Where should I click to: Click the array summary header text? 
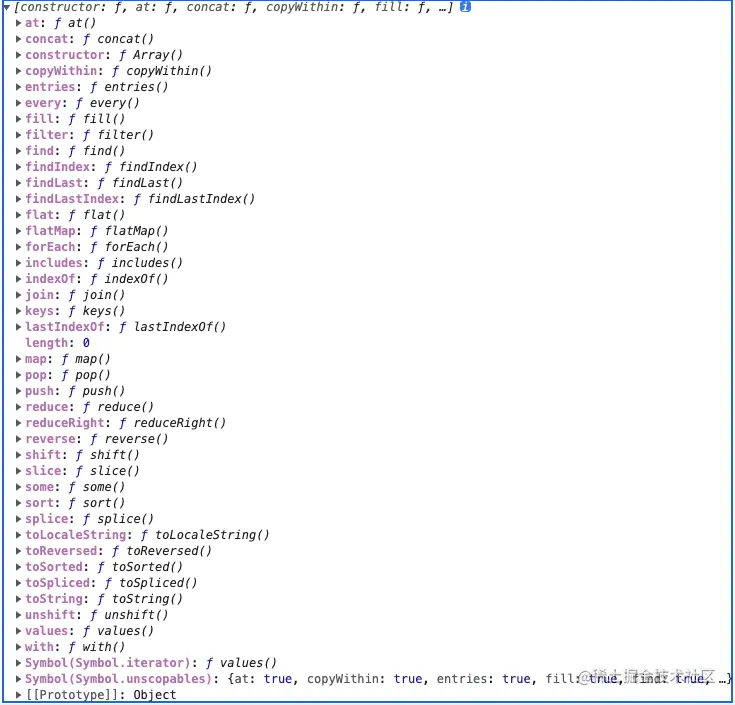coord(232,7)
